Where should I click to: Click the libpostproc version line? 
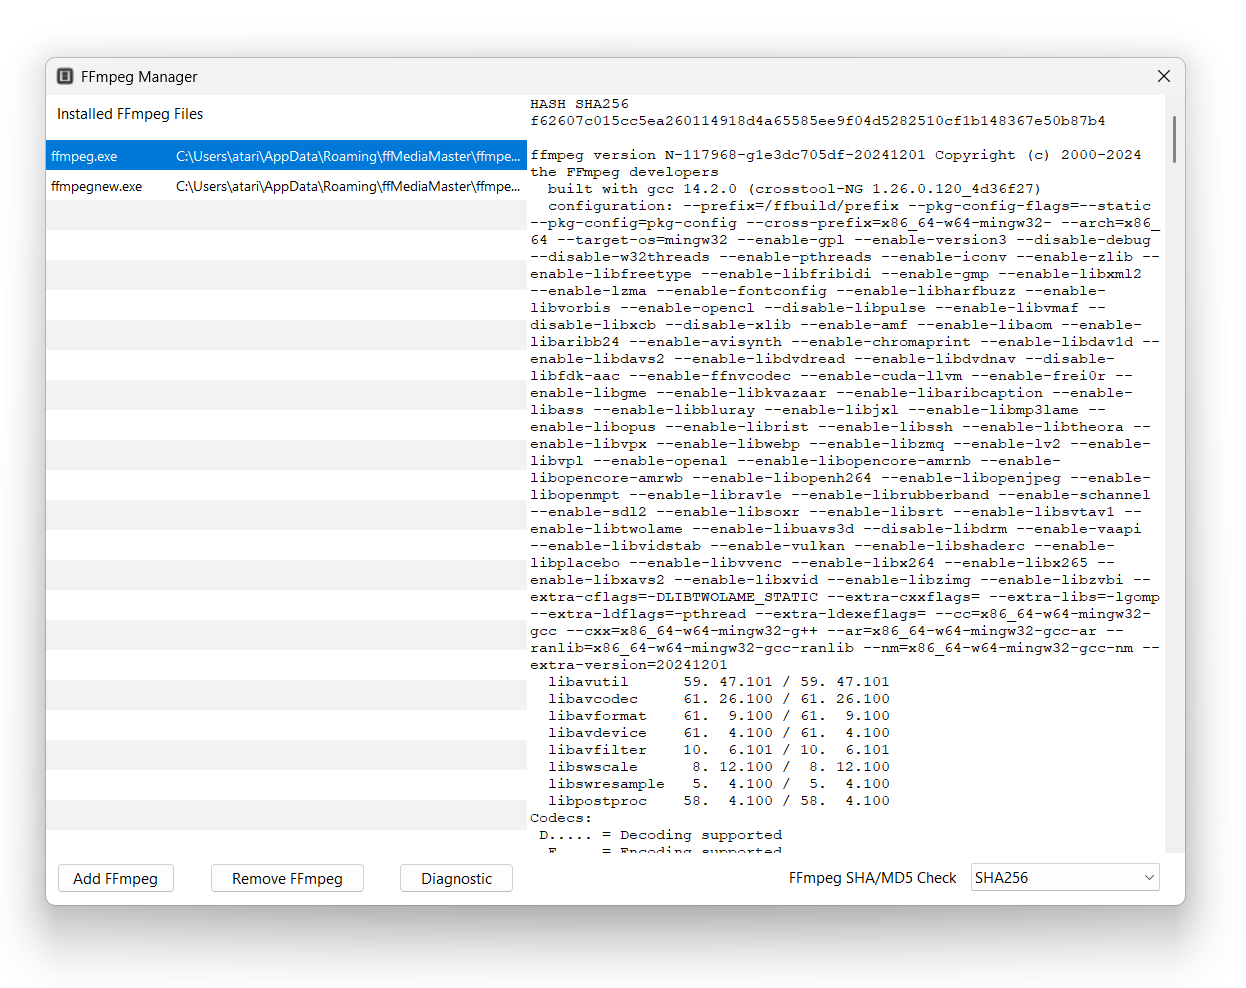pyautogui.click(x=718, y=801)
